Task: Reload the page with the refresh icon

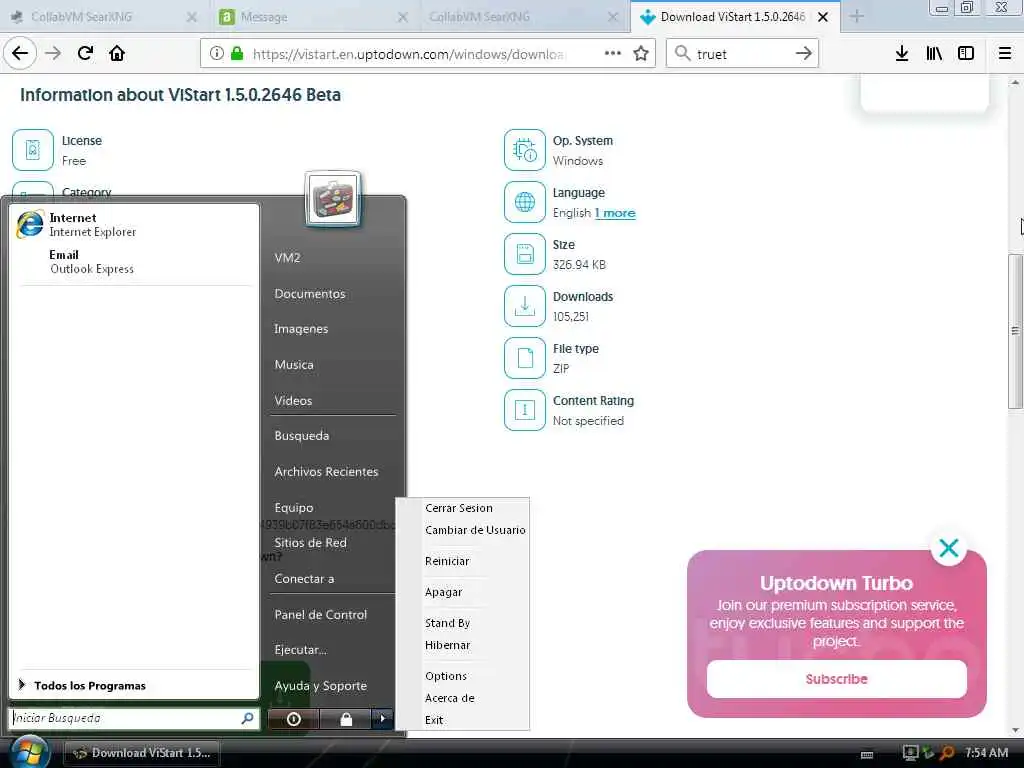Action: coord(86,53)
